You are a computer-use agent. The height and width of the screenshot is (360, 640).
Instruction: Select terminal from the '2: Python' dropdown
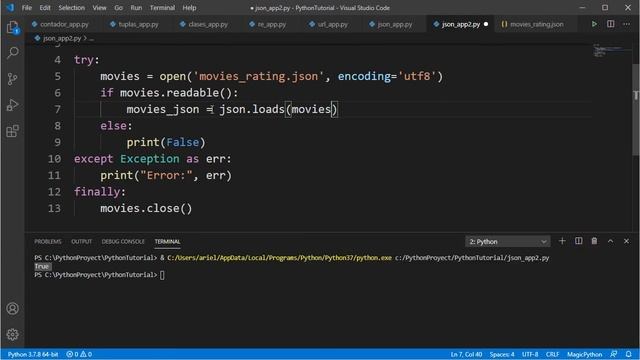pos(507,242)
